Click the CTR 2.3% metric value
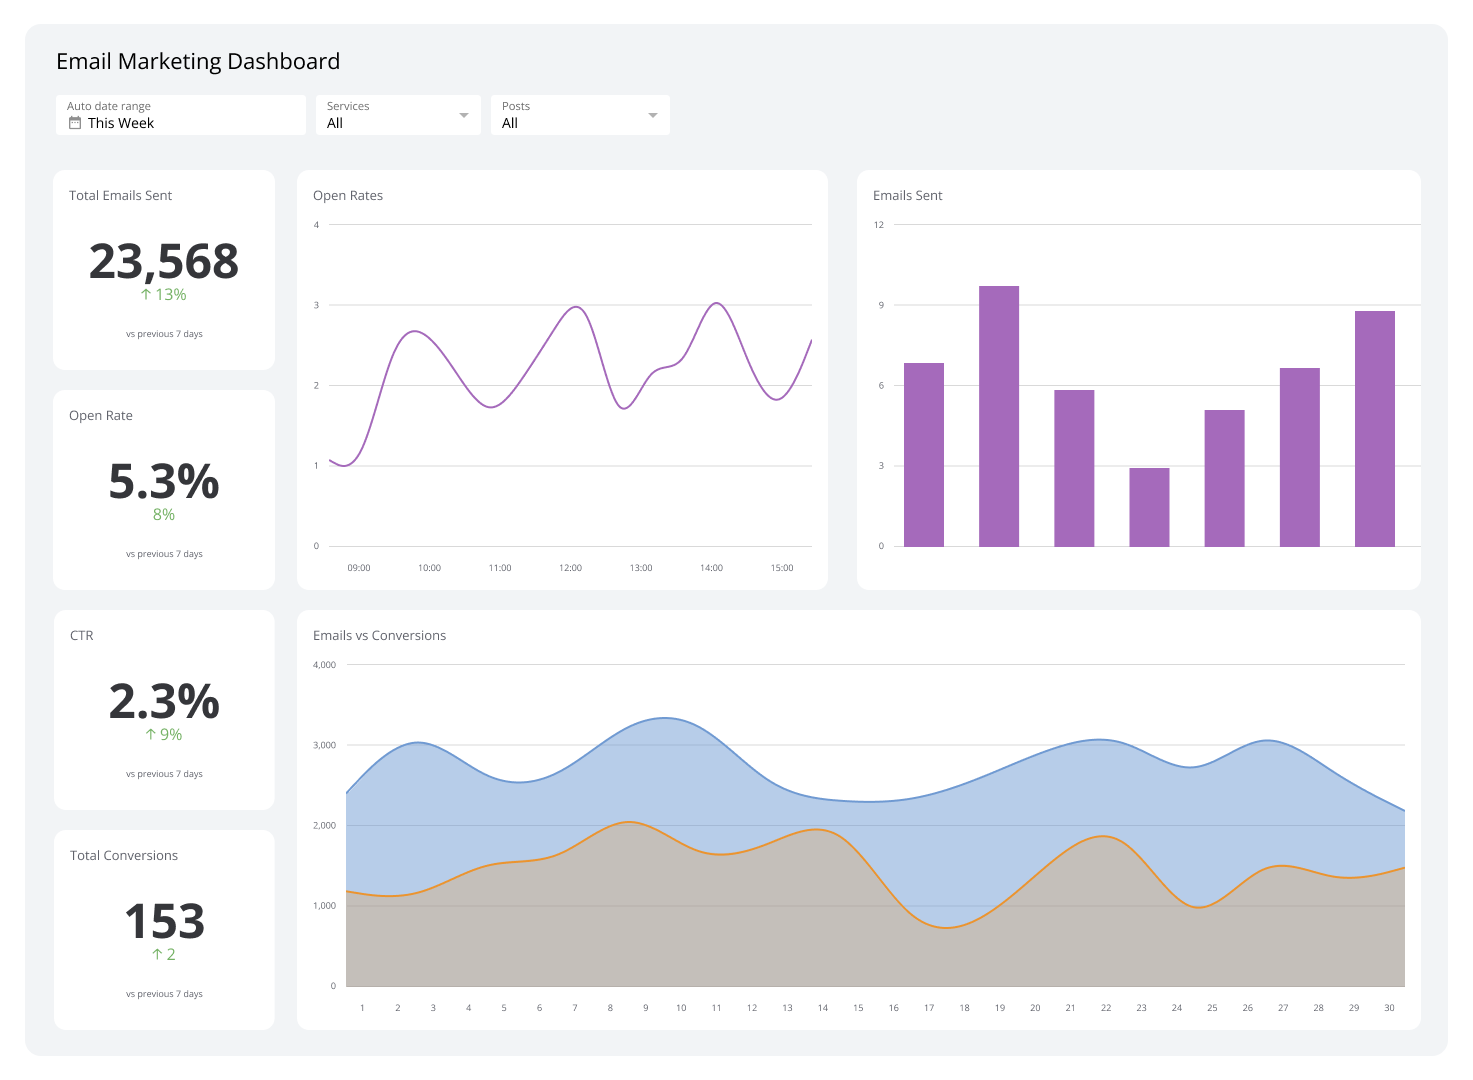The image size is (1473, 1080). tap(164, 703)
